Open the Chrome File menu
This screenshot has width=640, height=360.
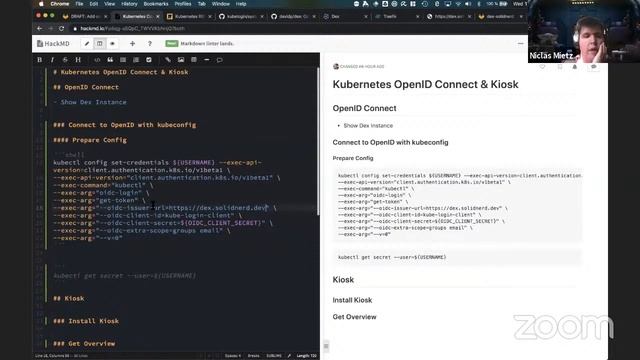pyautogui.click(x=79, y=4)
